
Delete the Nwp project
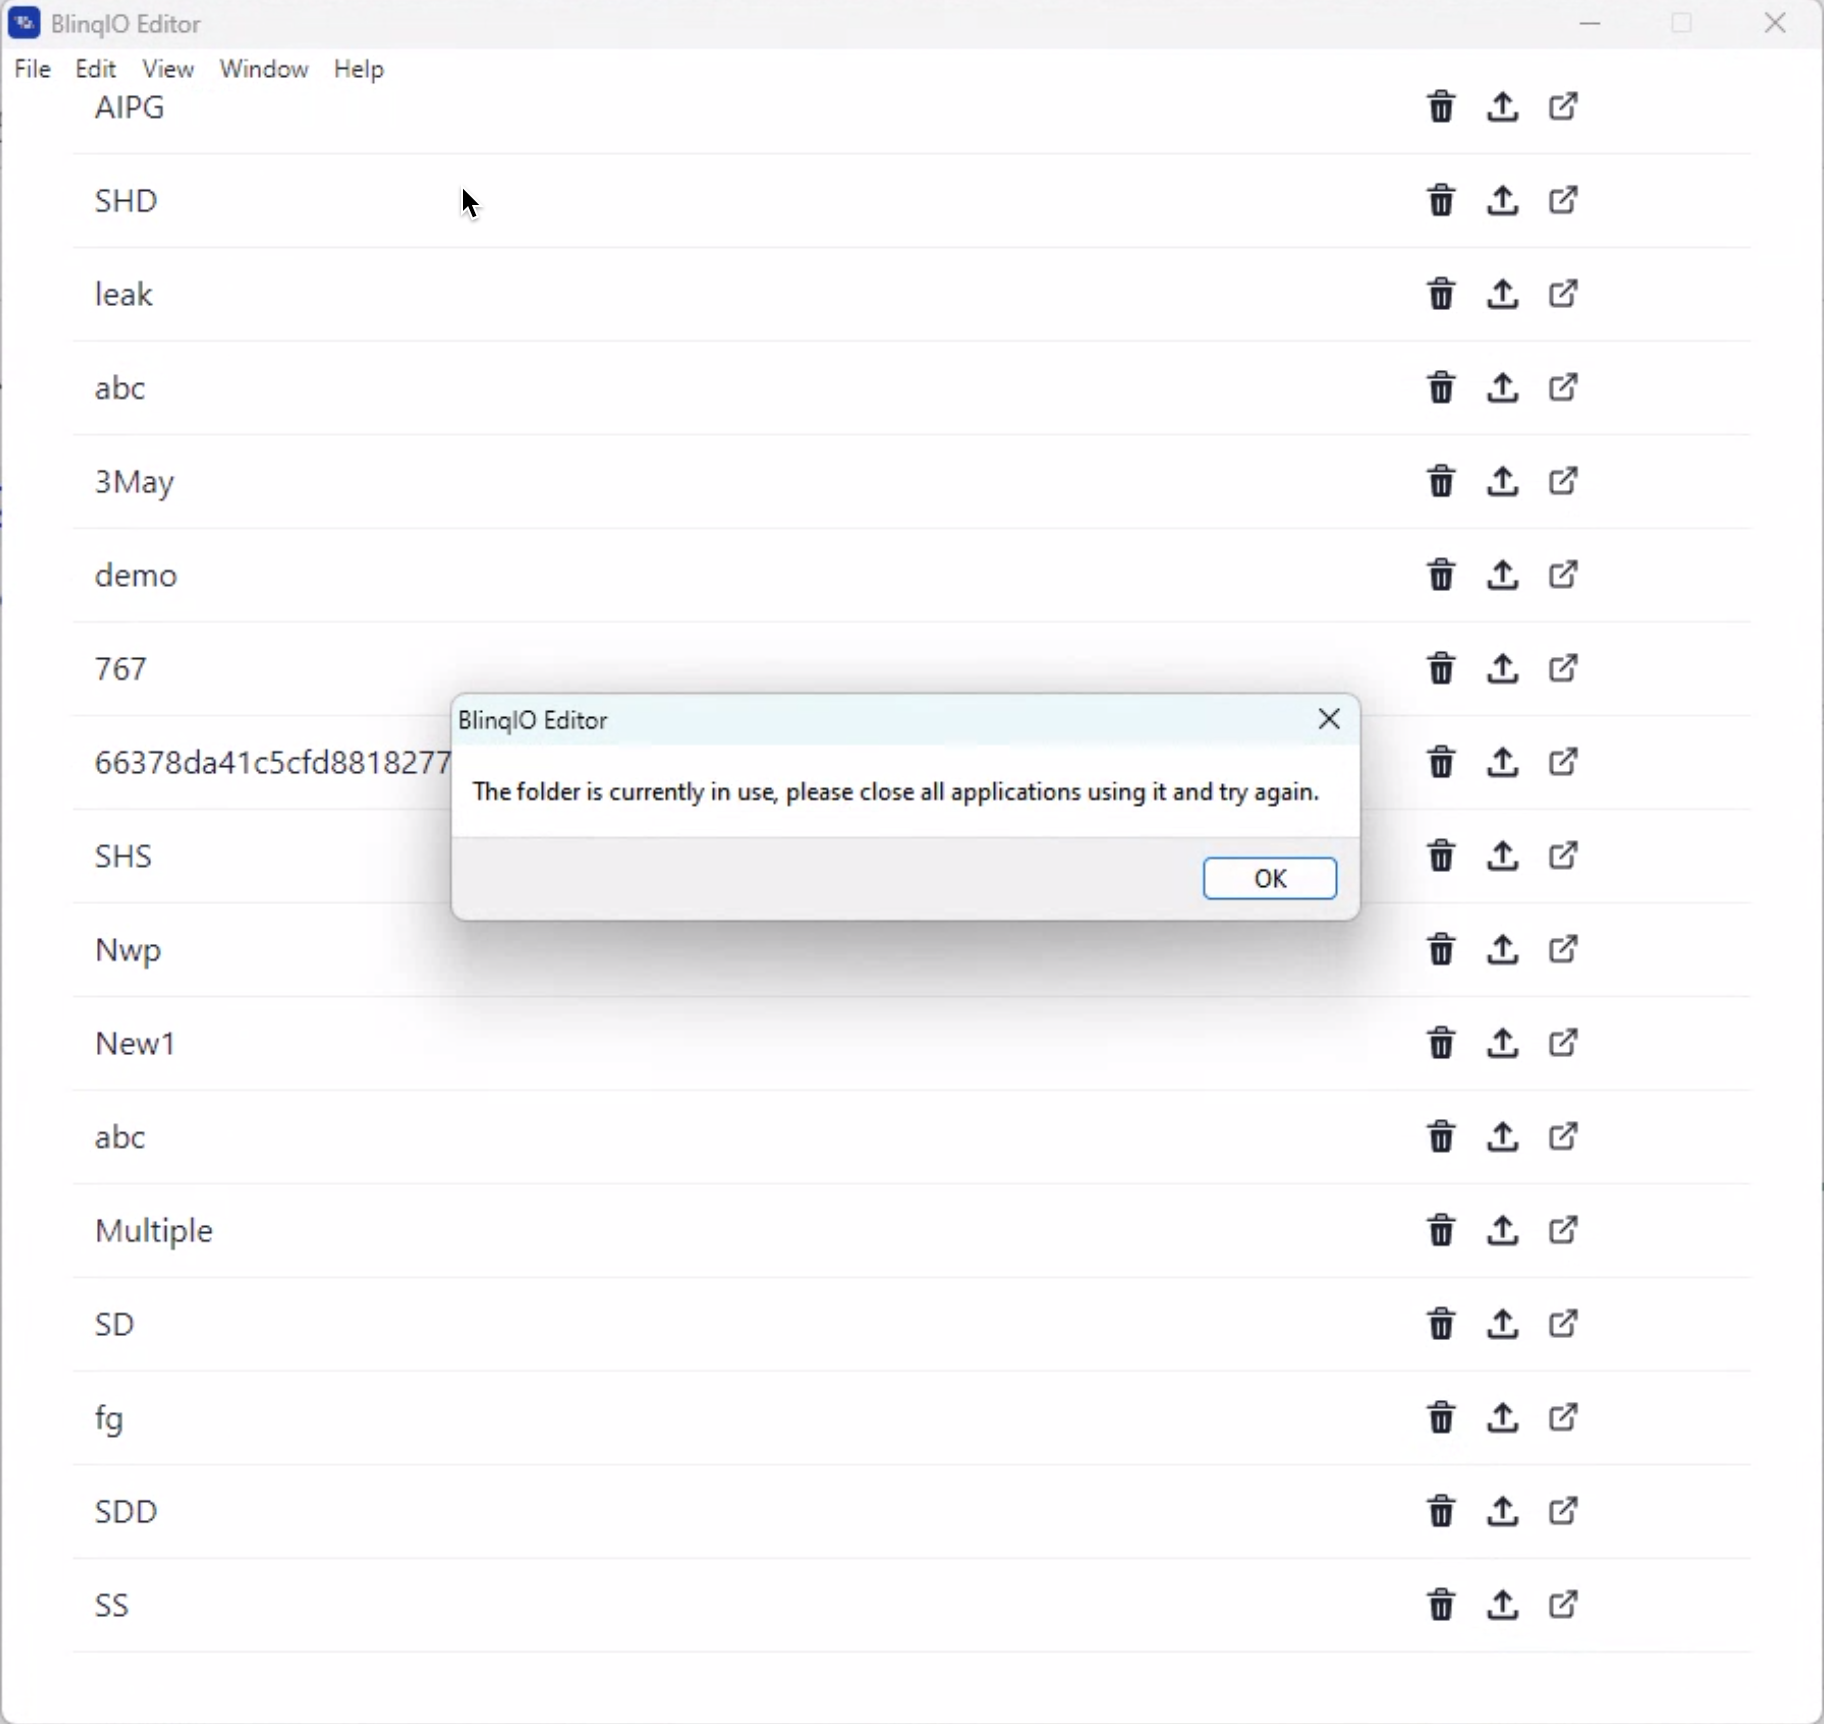pyautogui.click(x=1441, y=950)
